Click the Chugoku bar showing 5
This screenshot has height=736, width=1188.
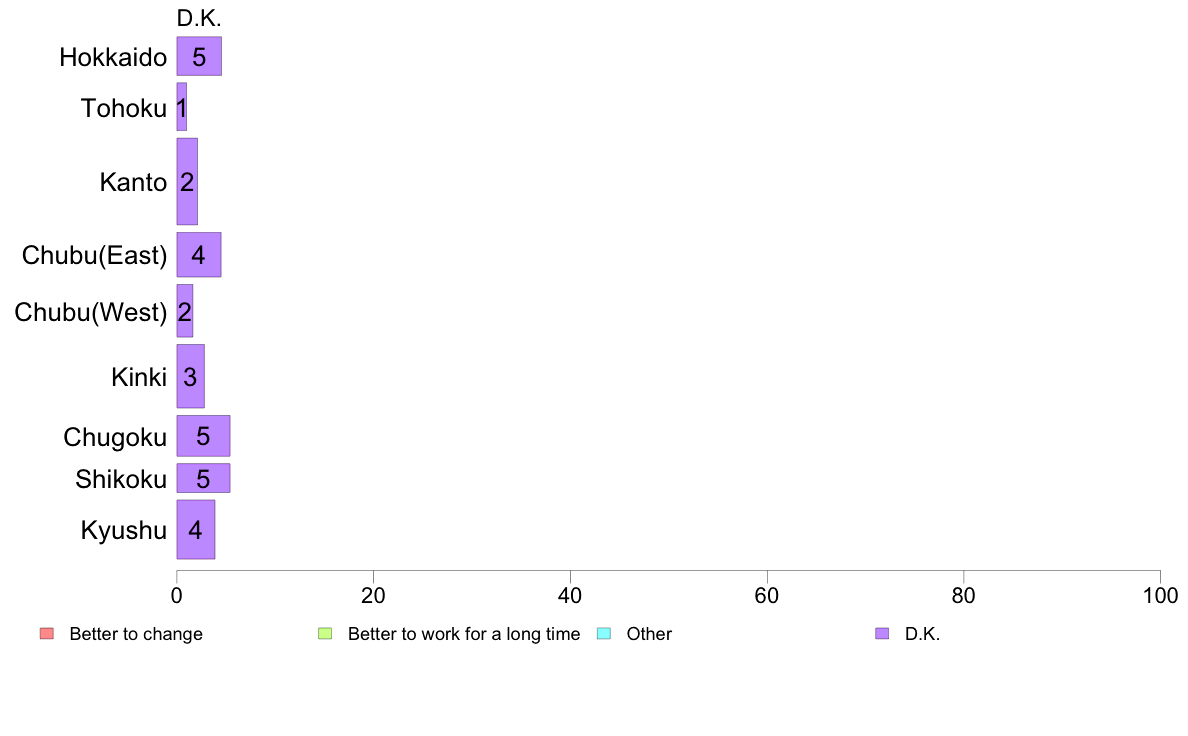[x=203, y=436]
